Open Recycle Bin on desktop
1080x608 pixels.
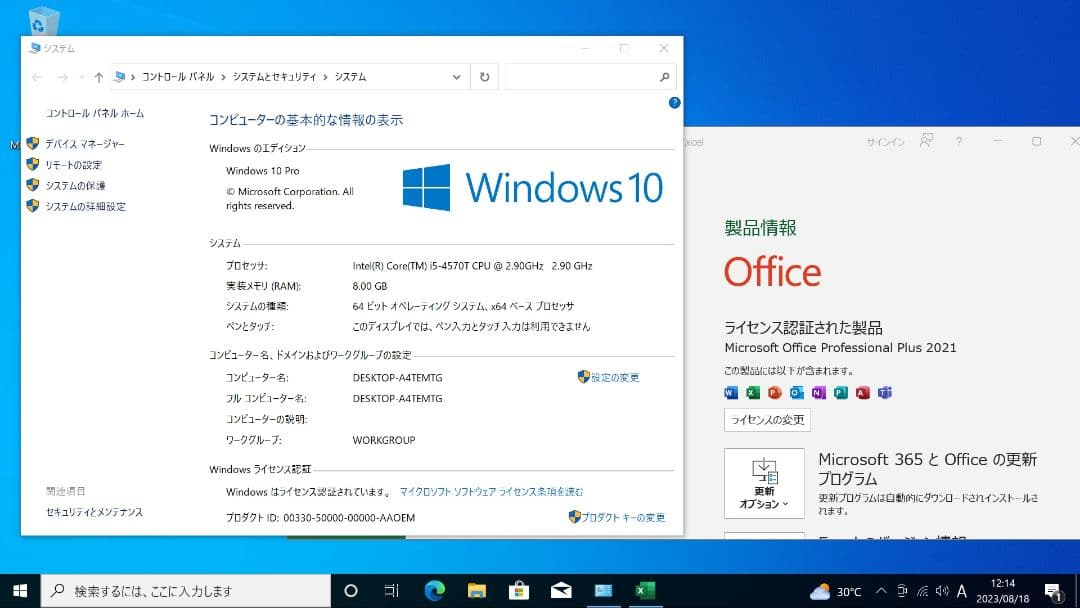[44, 21]
